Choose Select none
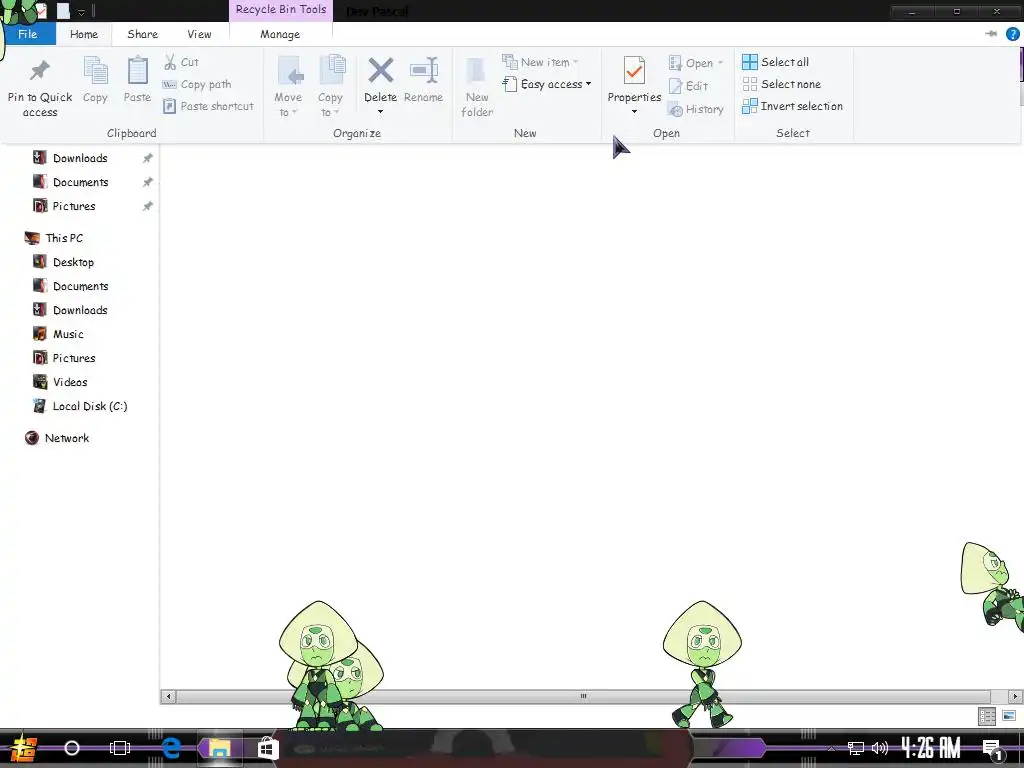Image resolution: width=1024 pixels, height=768 pixels. coord(782,84)
